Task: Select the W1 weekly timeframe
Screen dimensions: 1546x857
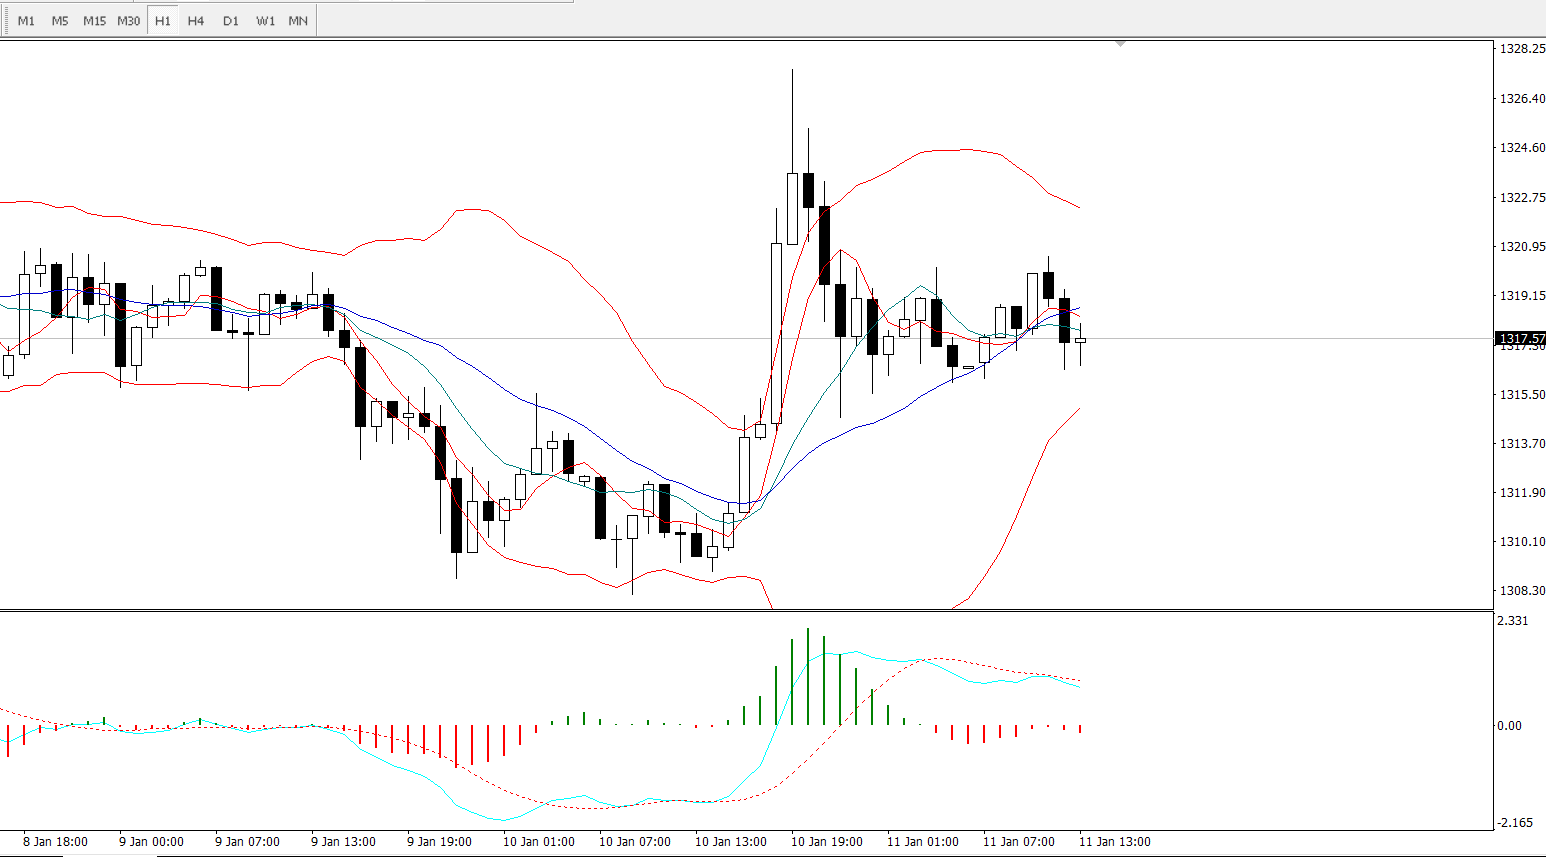Action: point(265,21)
